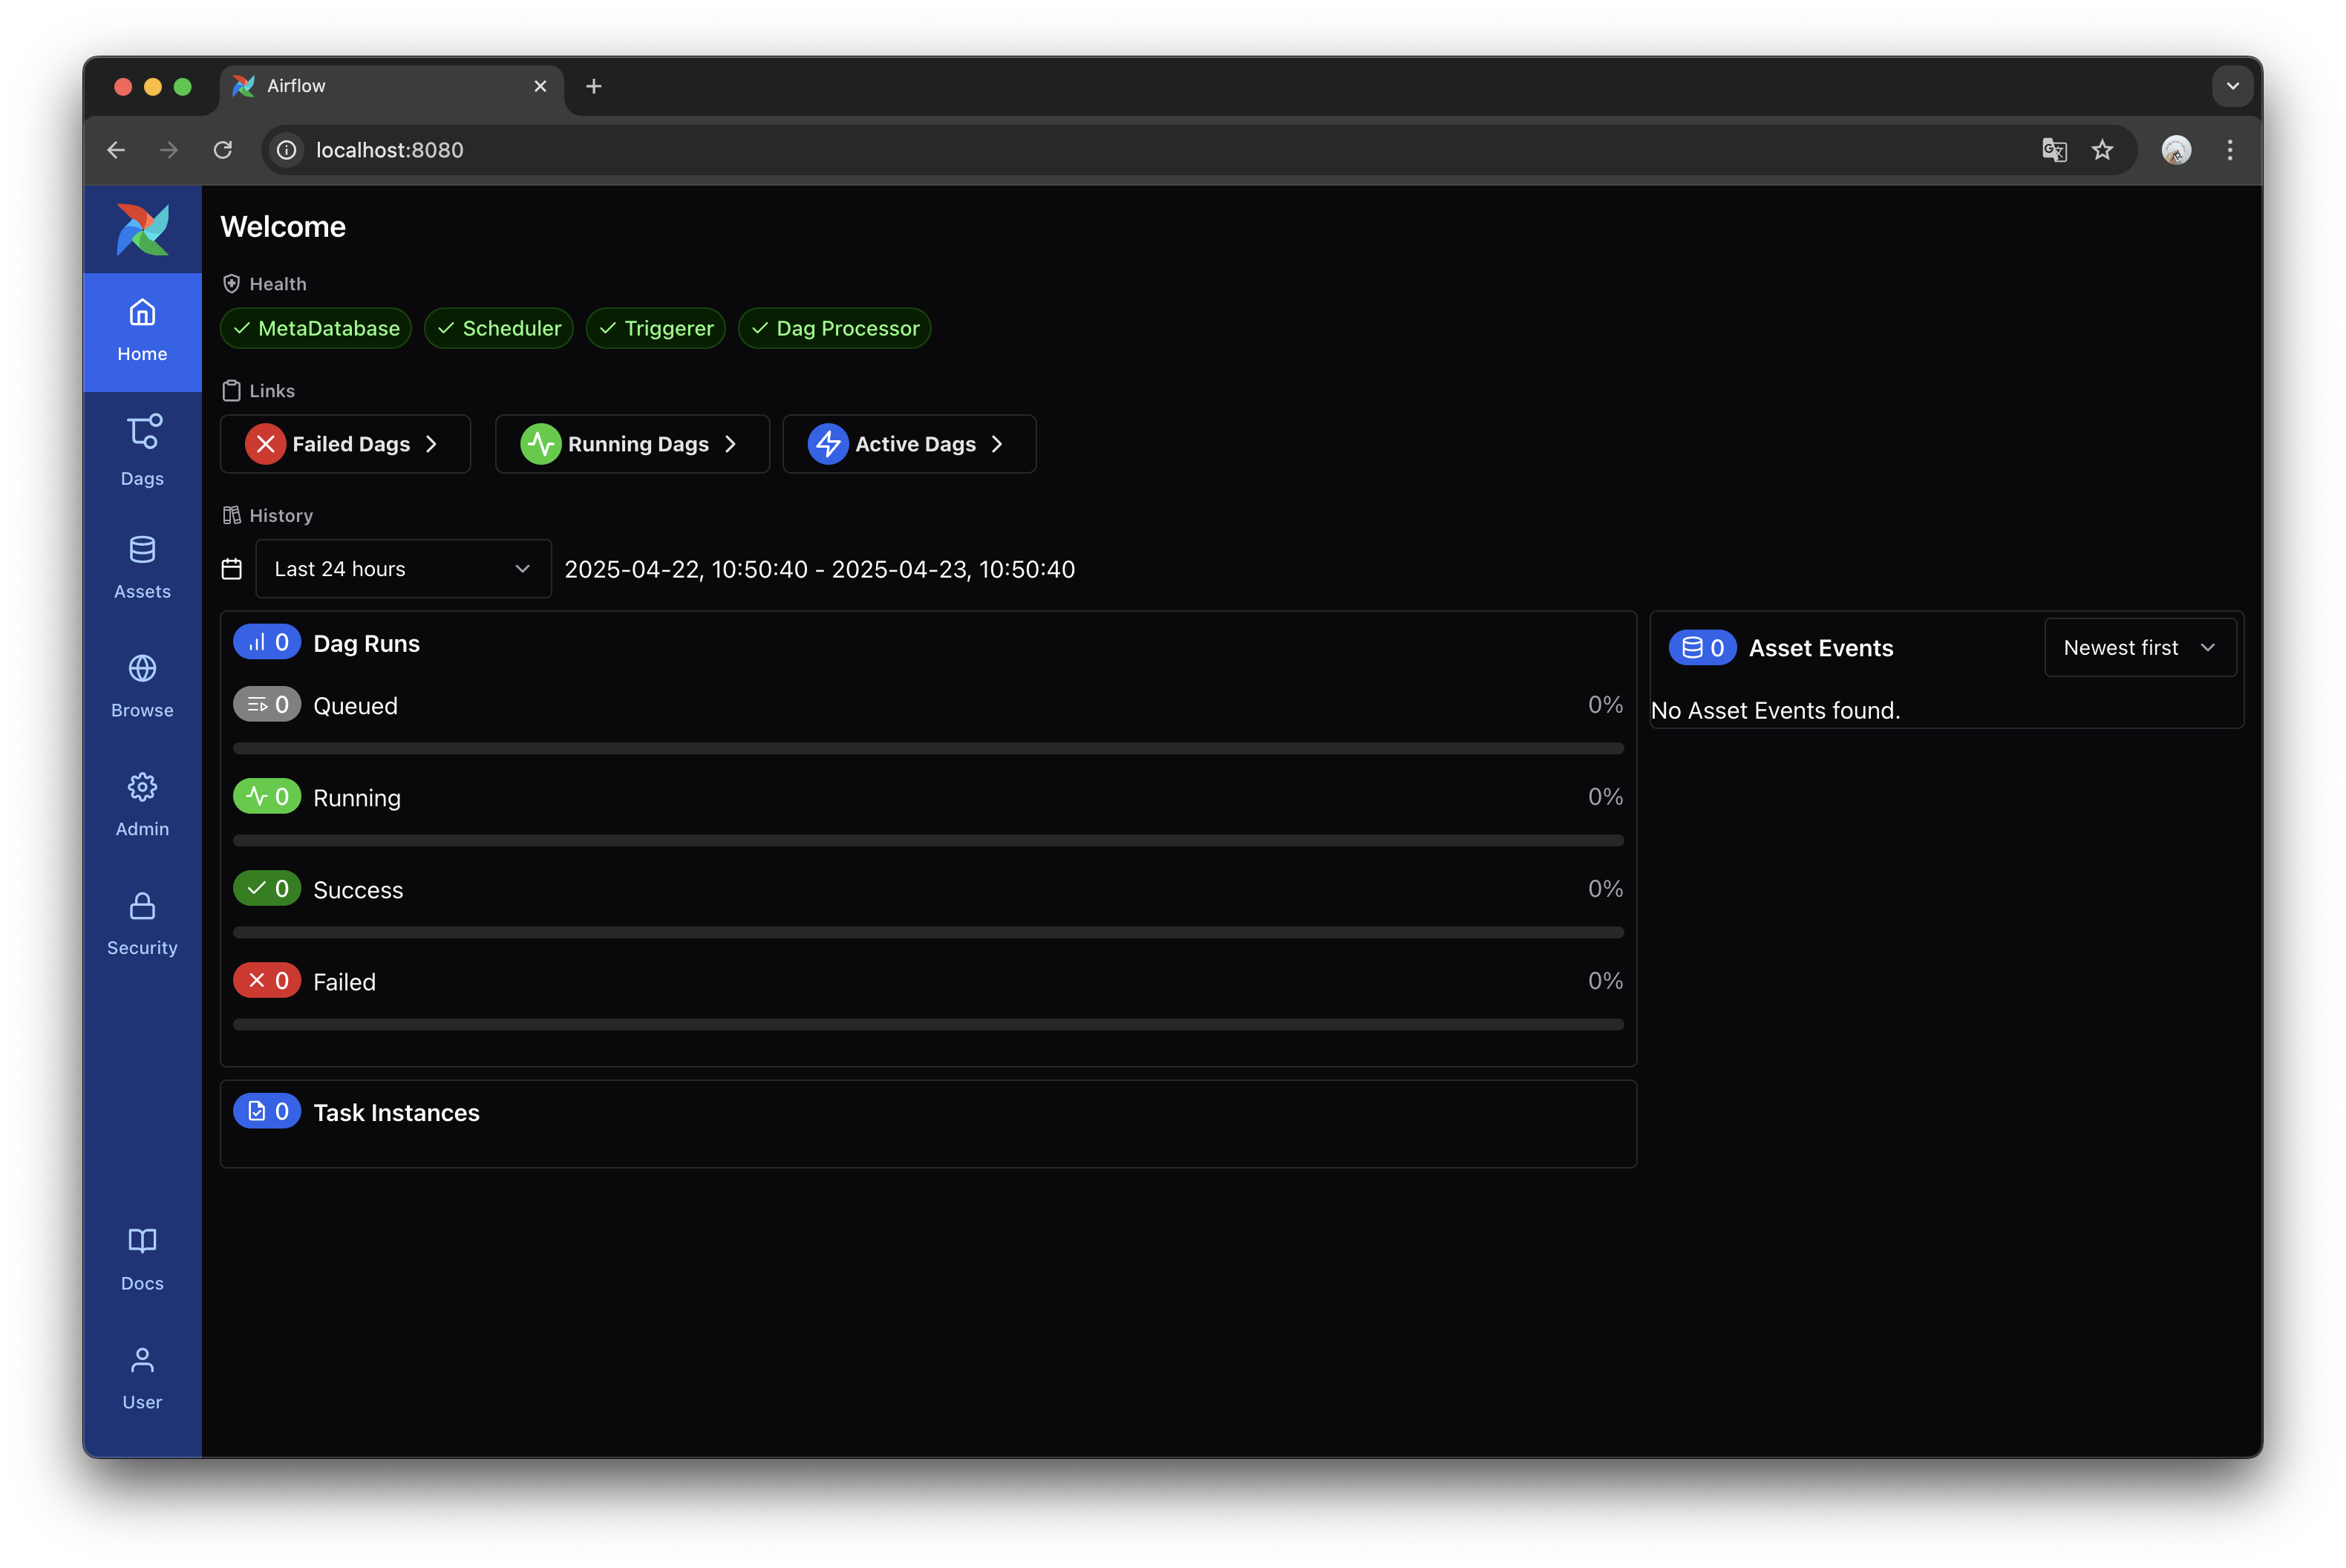Open the Running Dags link
Image resolution: width=2346 pixels, height=1568 pixels.
[x=632, y=444]
